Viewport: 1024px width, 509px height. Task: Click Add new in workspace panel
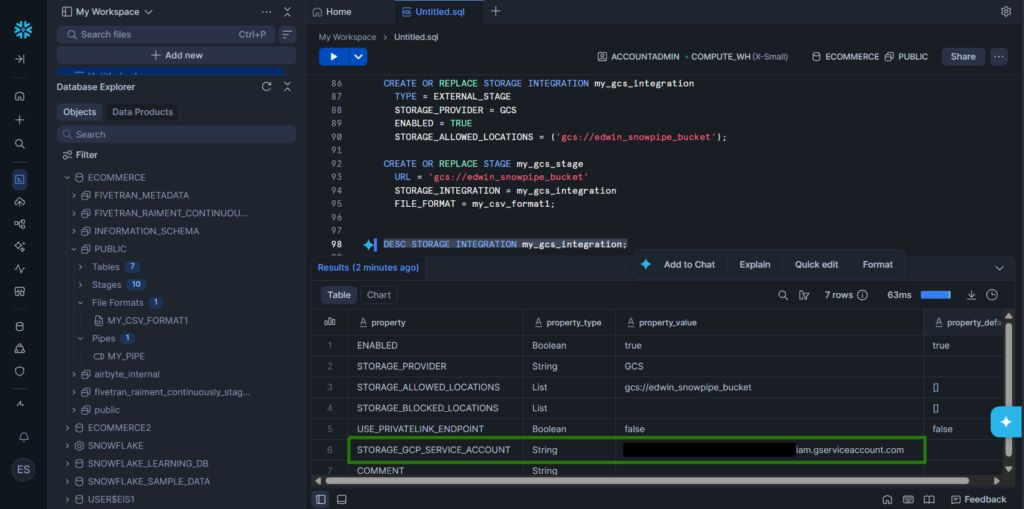pyautogui.click(x=176, y=56)
